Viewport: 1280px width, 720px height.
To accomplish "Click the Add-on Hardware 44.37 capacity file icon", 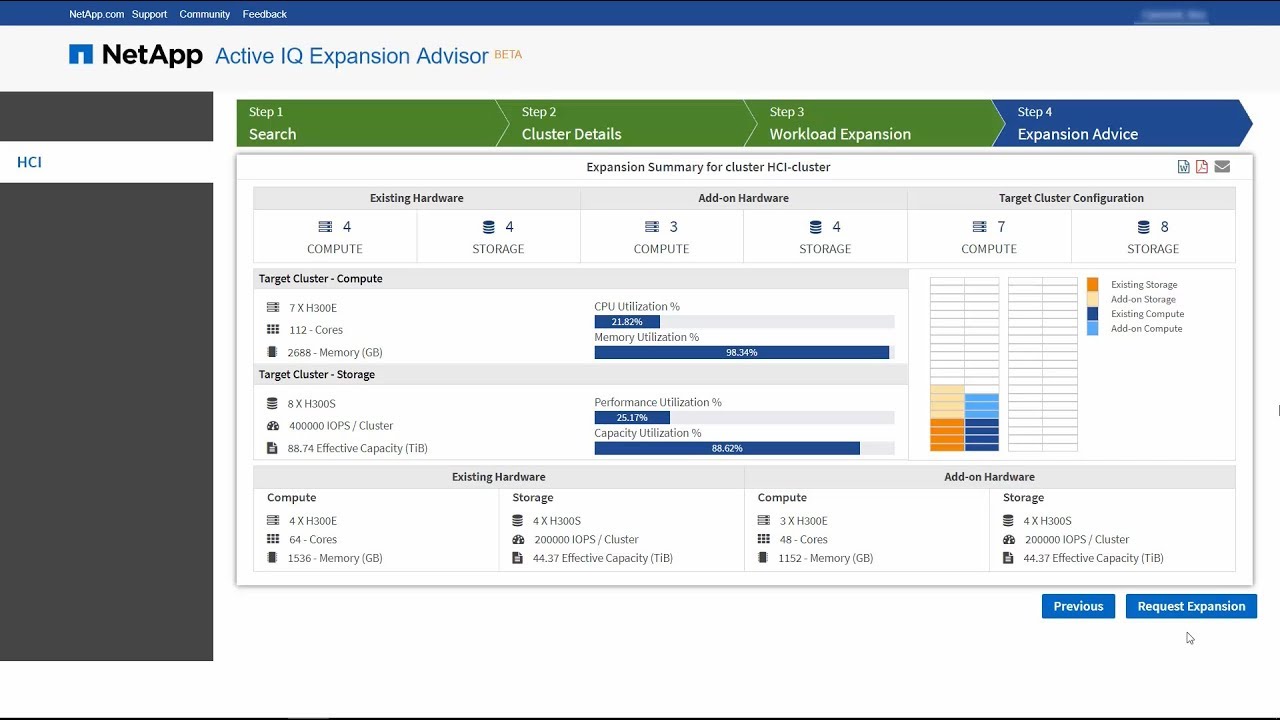I will pos(1008,558).
